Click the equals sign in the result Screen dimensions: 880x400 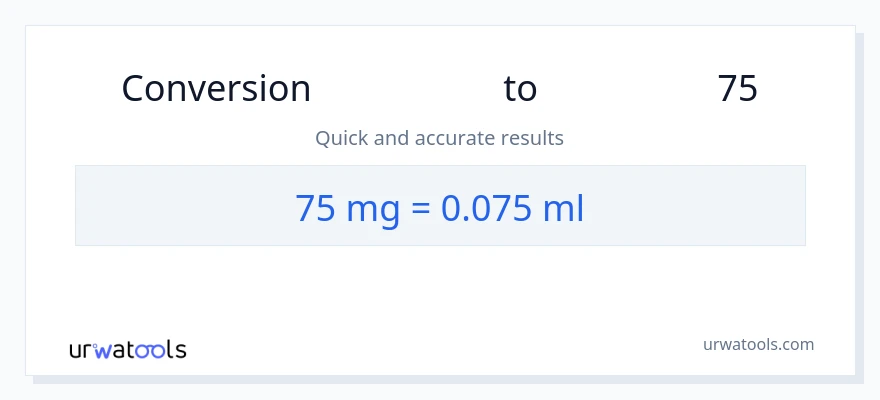[x=419, y=207]
